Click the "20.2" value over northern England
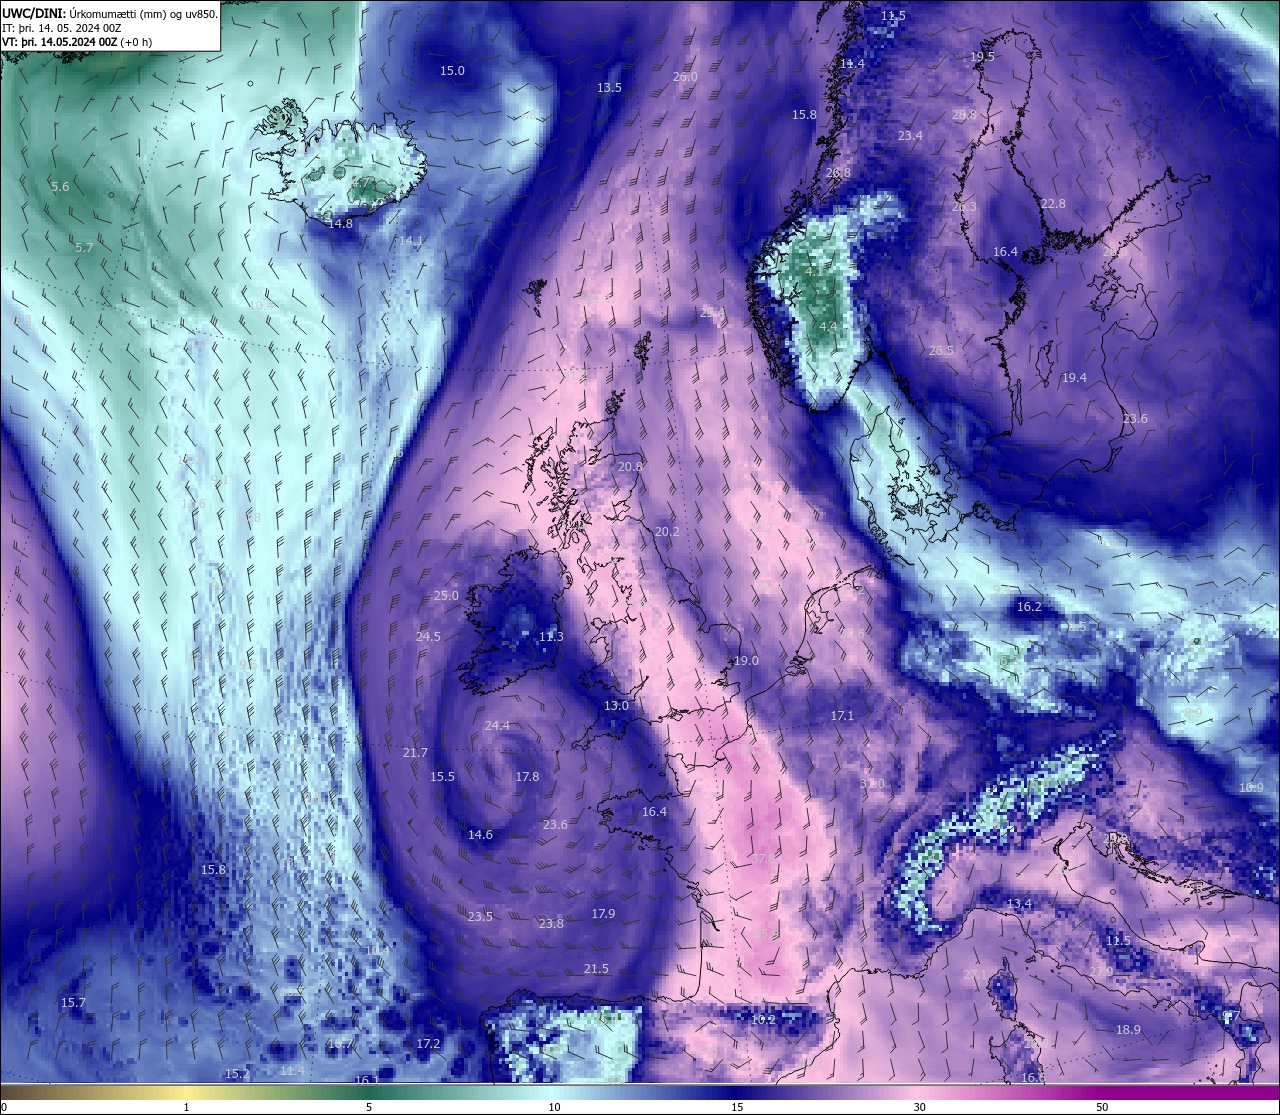This screenshot has height=1115, width=1280. click(667, 532)
